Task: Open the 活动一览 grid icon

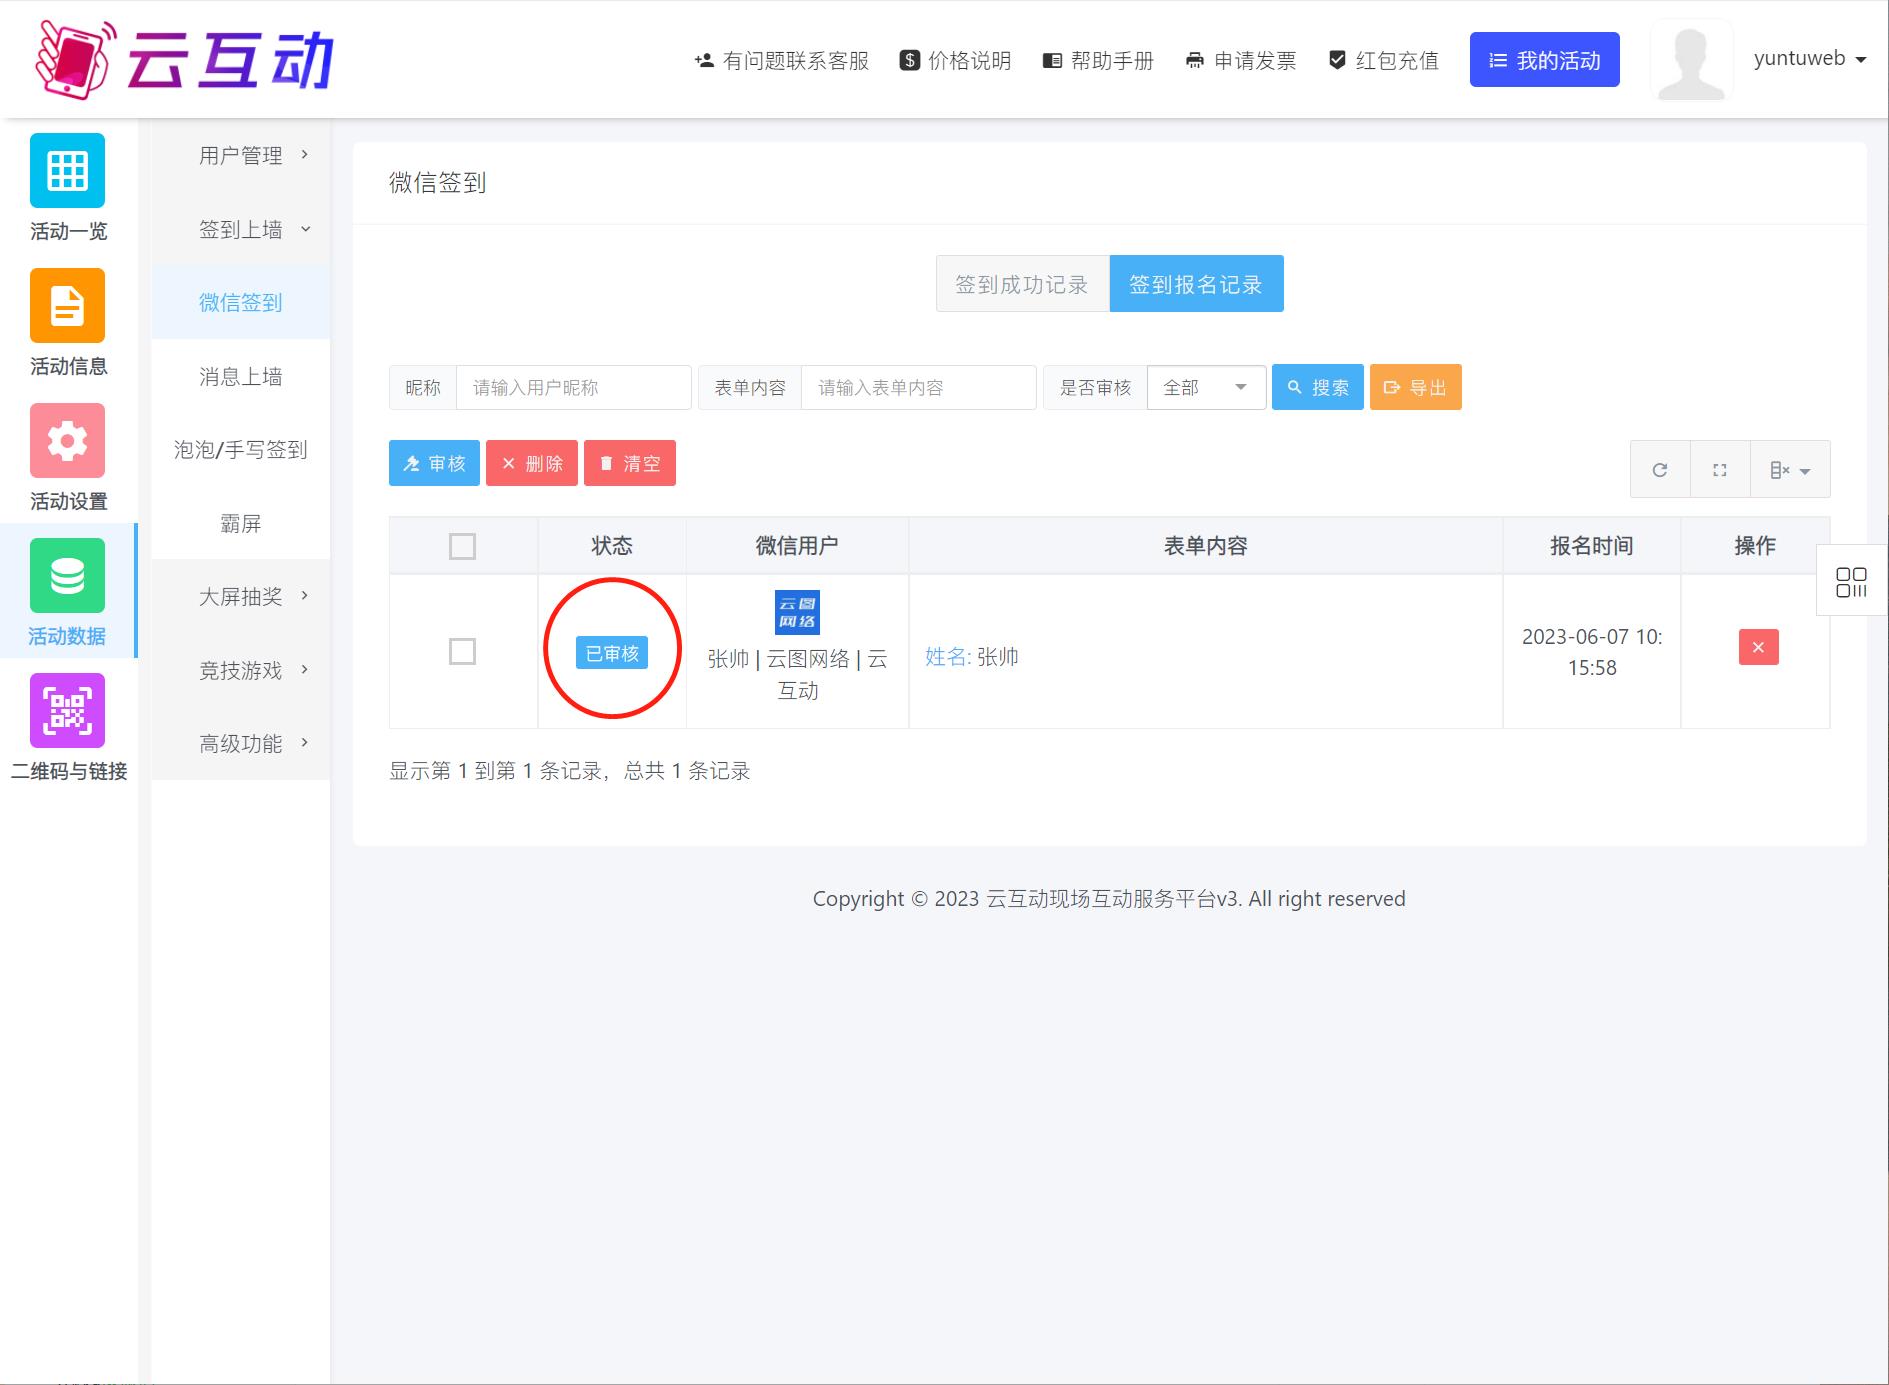Action: [67, 171]
